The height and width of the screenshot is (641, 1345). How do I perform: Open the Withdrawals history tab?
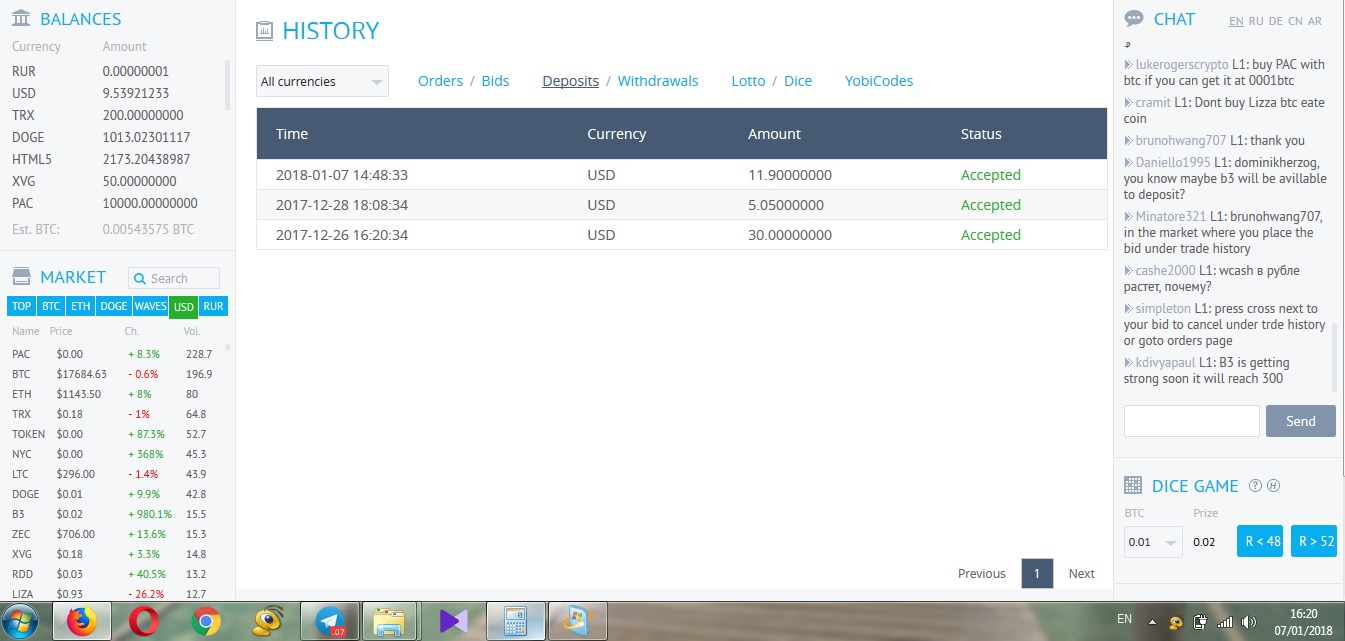pos(657,81)
